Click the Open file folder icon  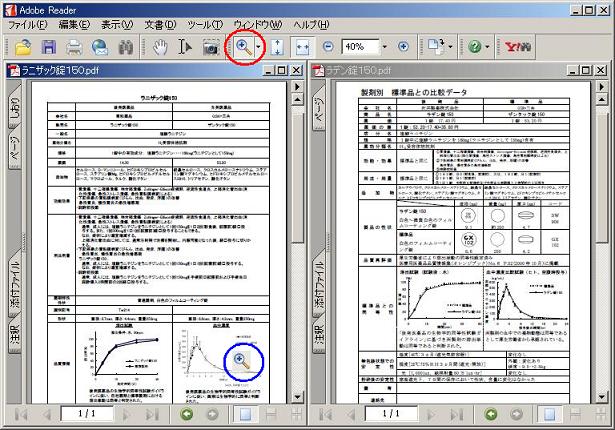(23, 47)
